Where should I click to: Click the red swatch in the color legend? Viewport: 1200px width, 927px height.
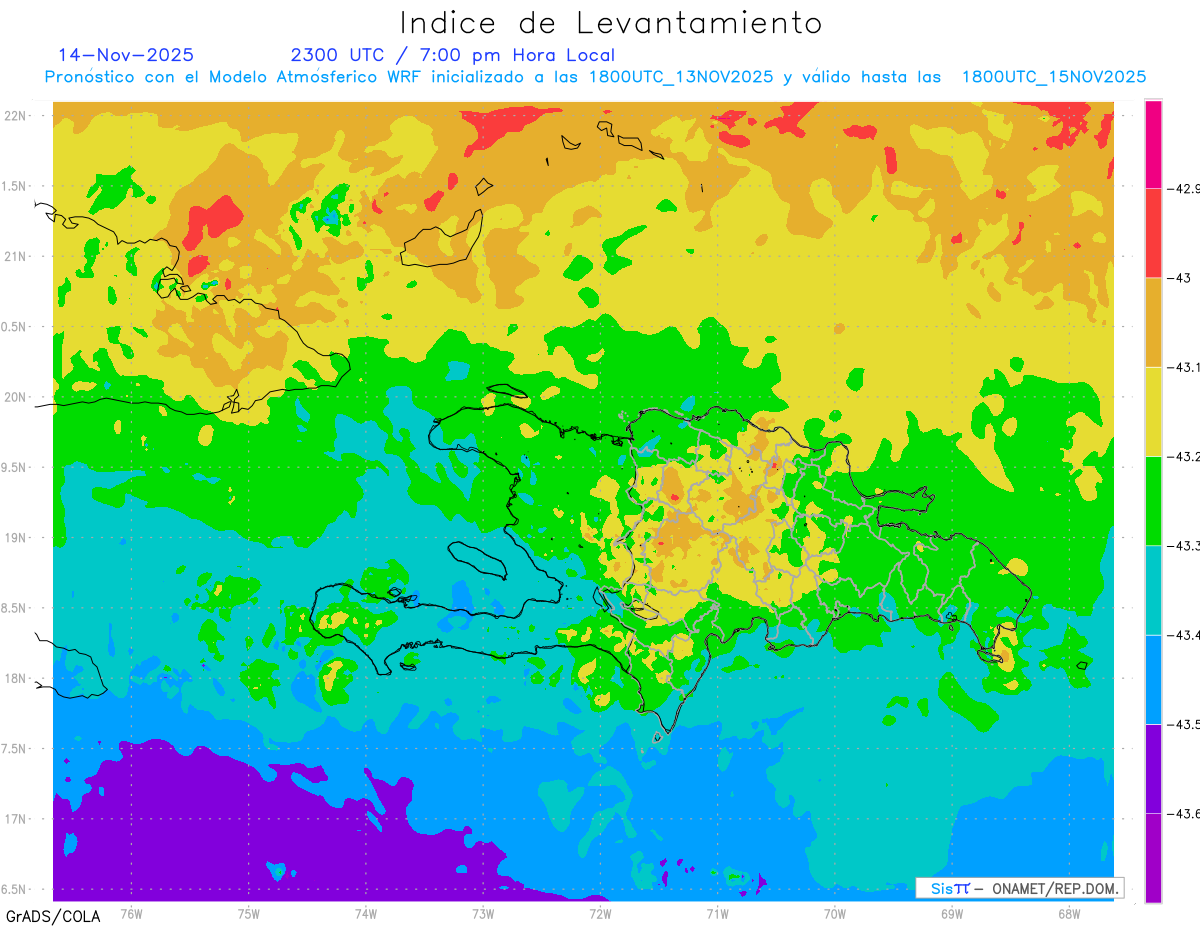pos(1153,233)
